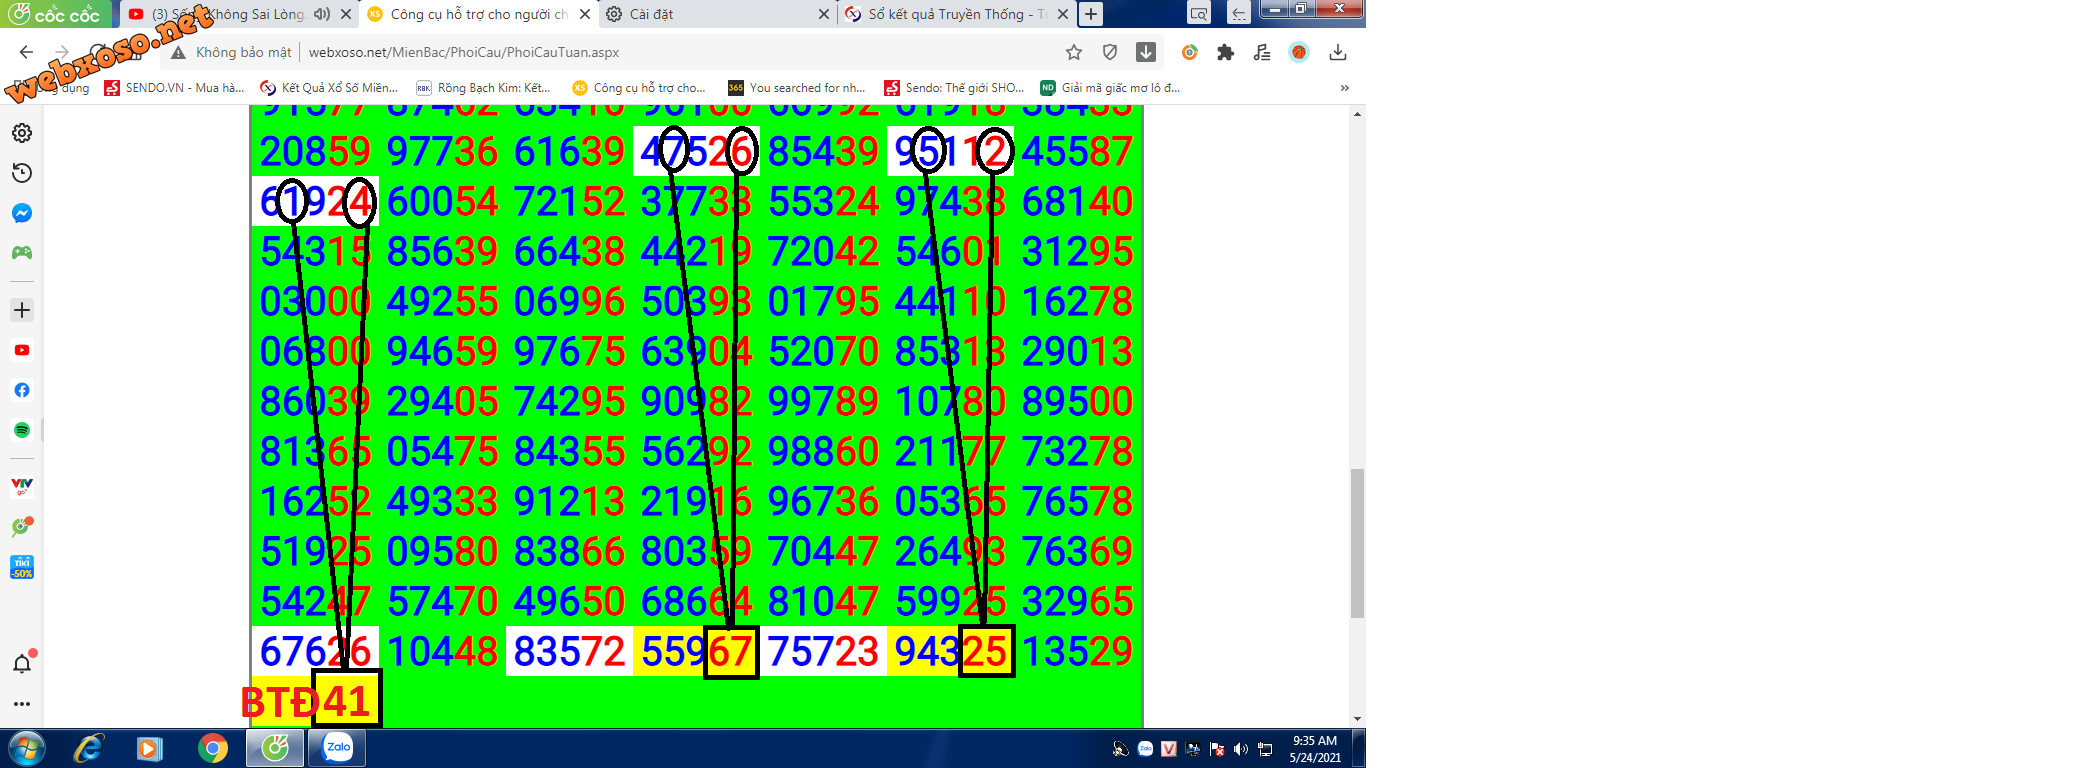Open Windows Start button

coord(27,748)
